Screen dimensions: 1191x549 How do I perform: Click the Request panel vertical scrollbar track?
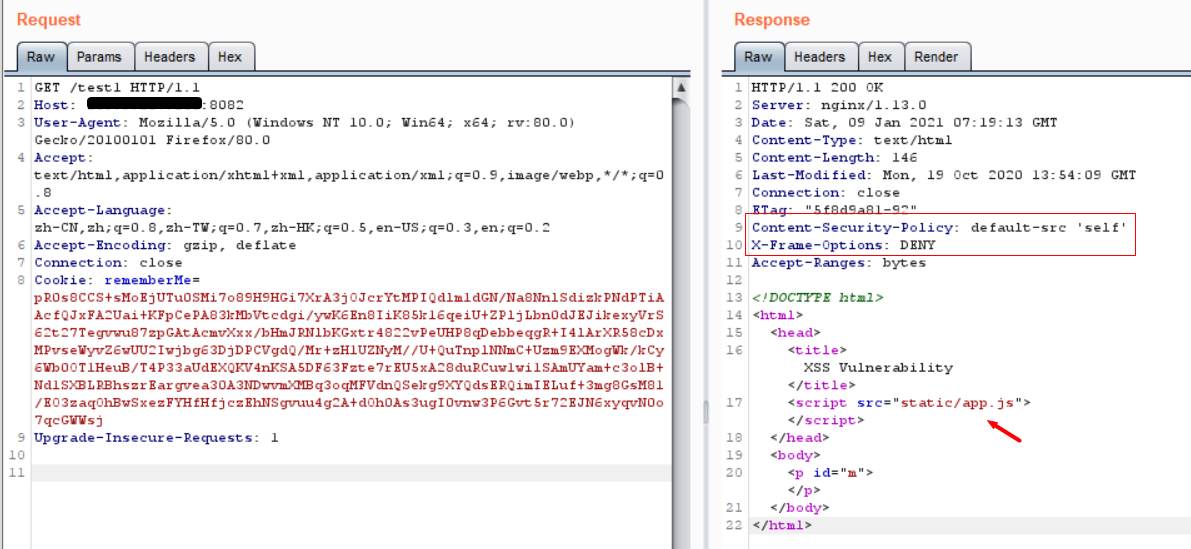[x=680, y=300]
